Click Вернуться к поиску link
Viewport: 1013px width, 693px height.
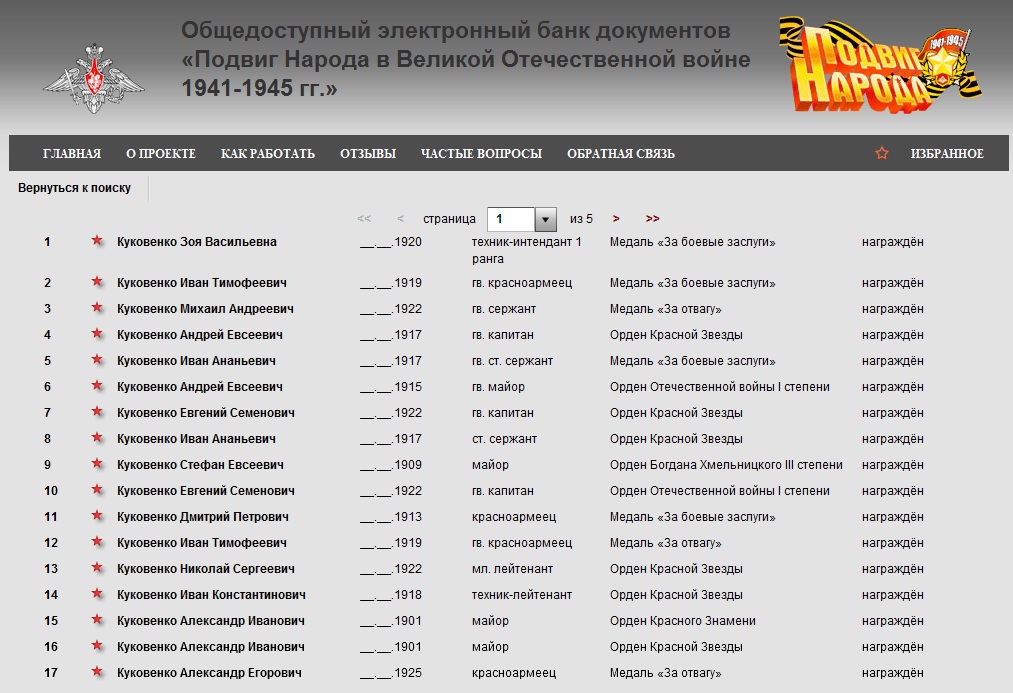click(74, 188)
